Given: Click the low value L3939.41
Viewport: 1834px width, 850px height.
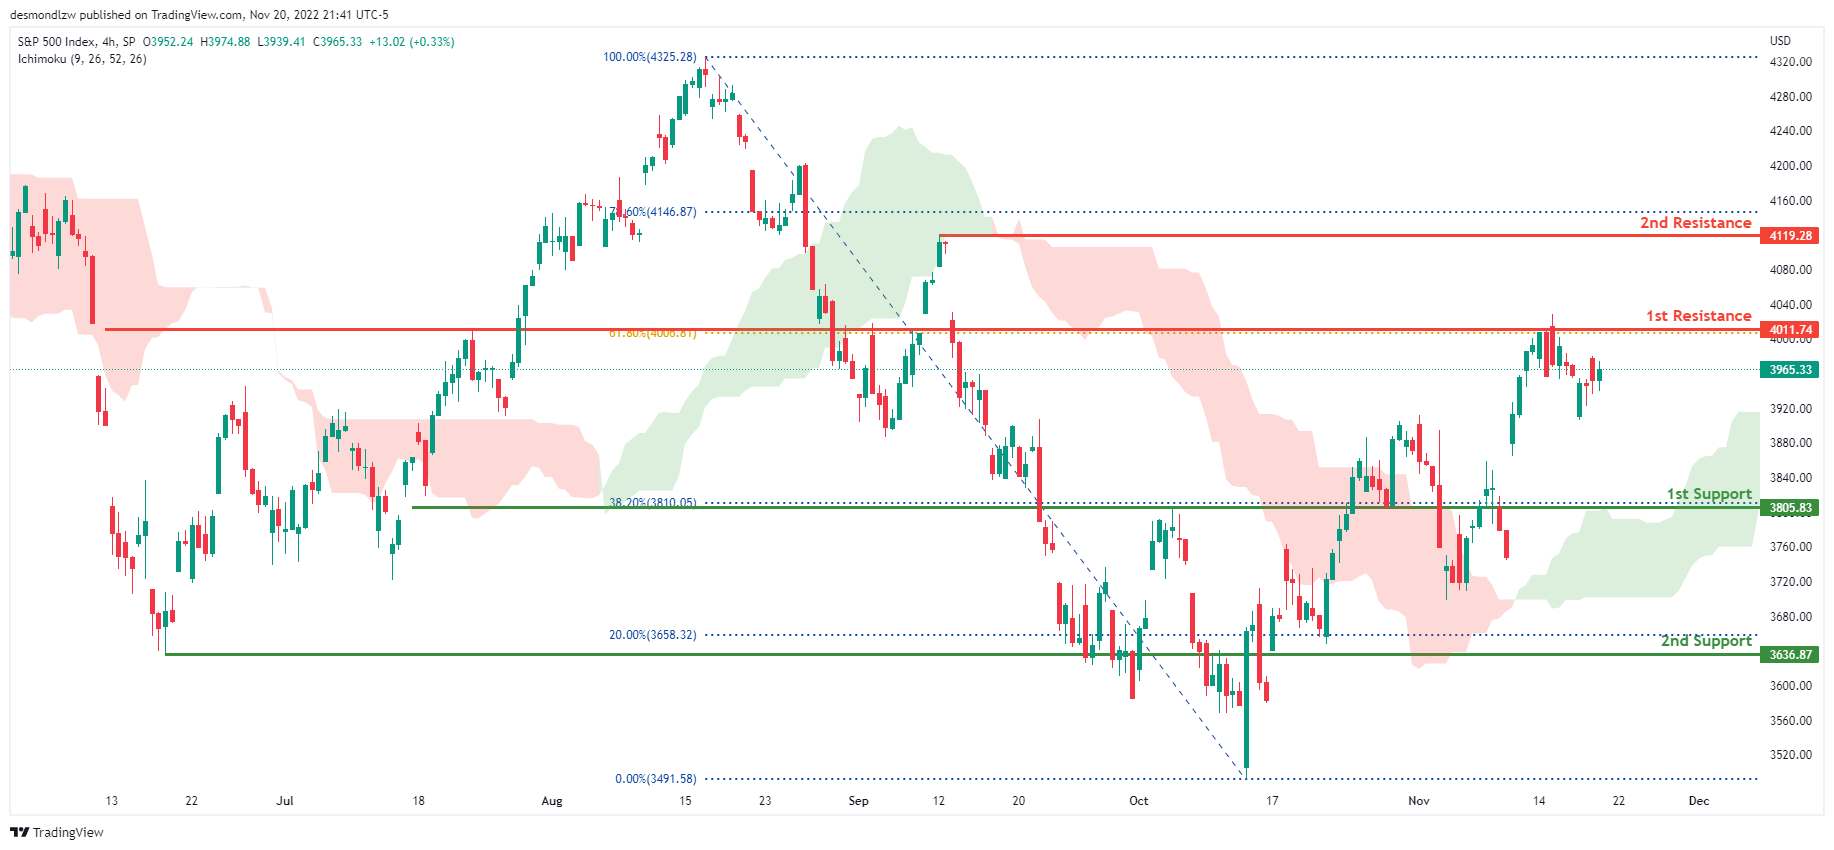Looking at the screenshot, I should tap(281, 42).
